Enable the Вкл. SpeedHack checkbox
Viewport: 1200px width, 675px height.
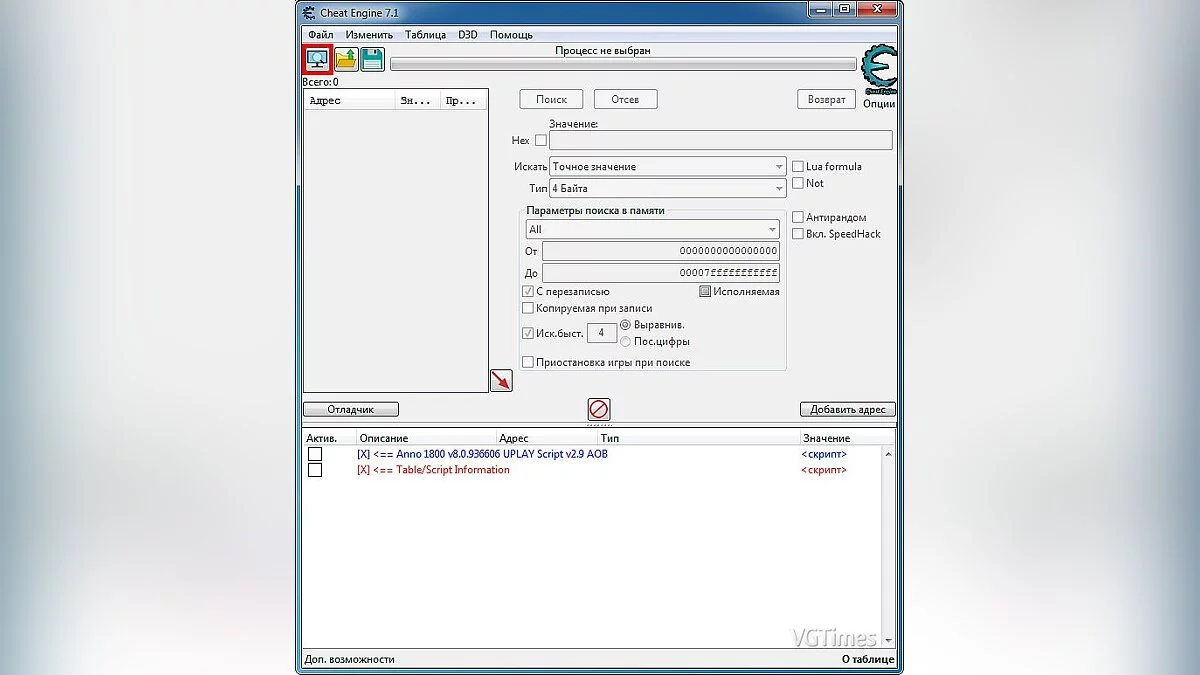(798, 234)
